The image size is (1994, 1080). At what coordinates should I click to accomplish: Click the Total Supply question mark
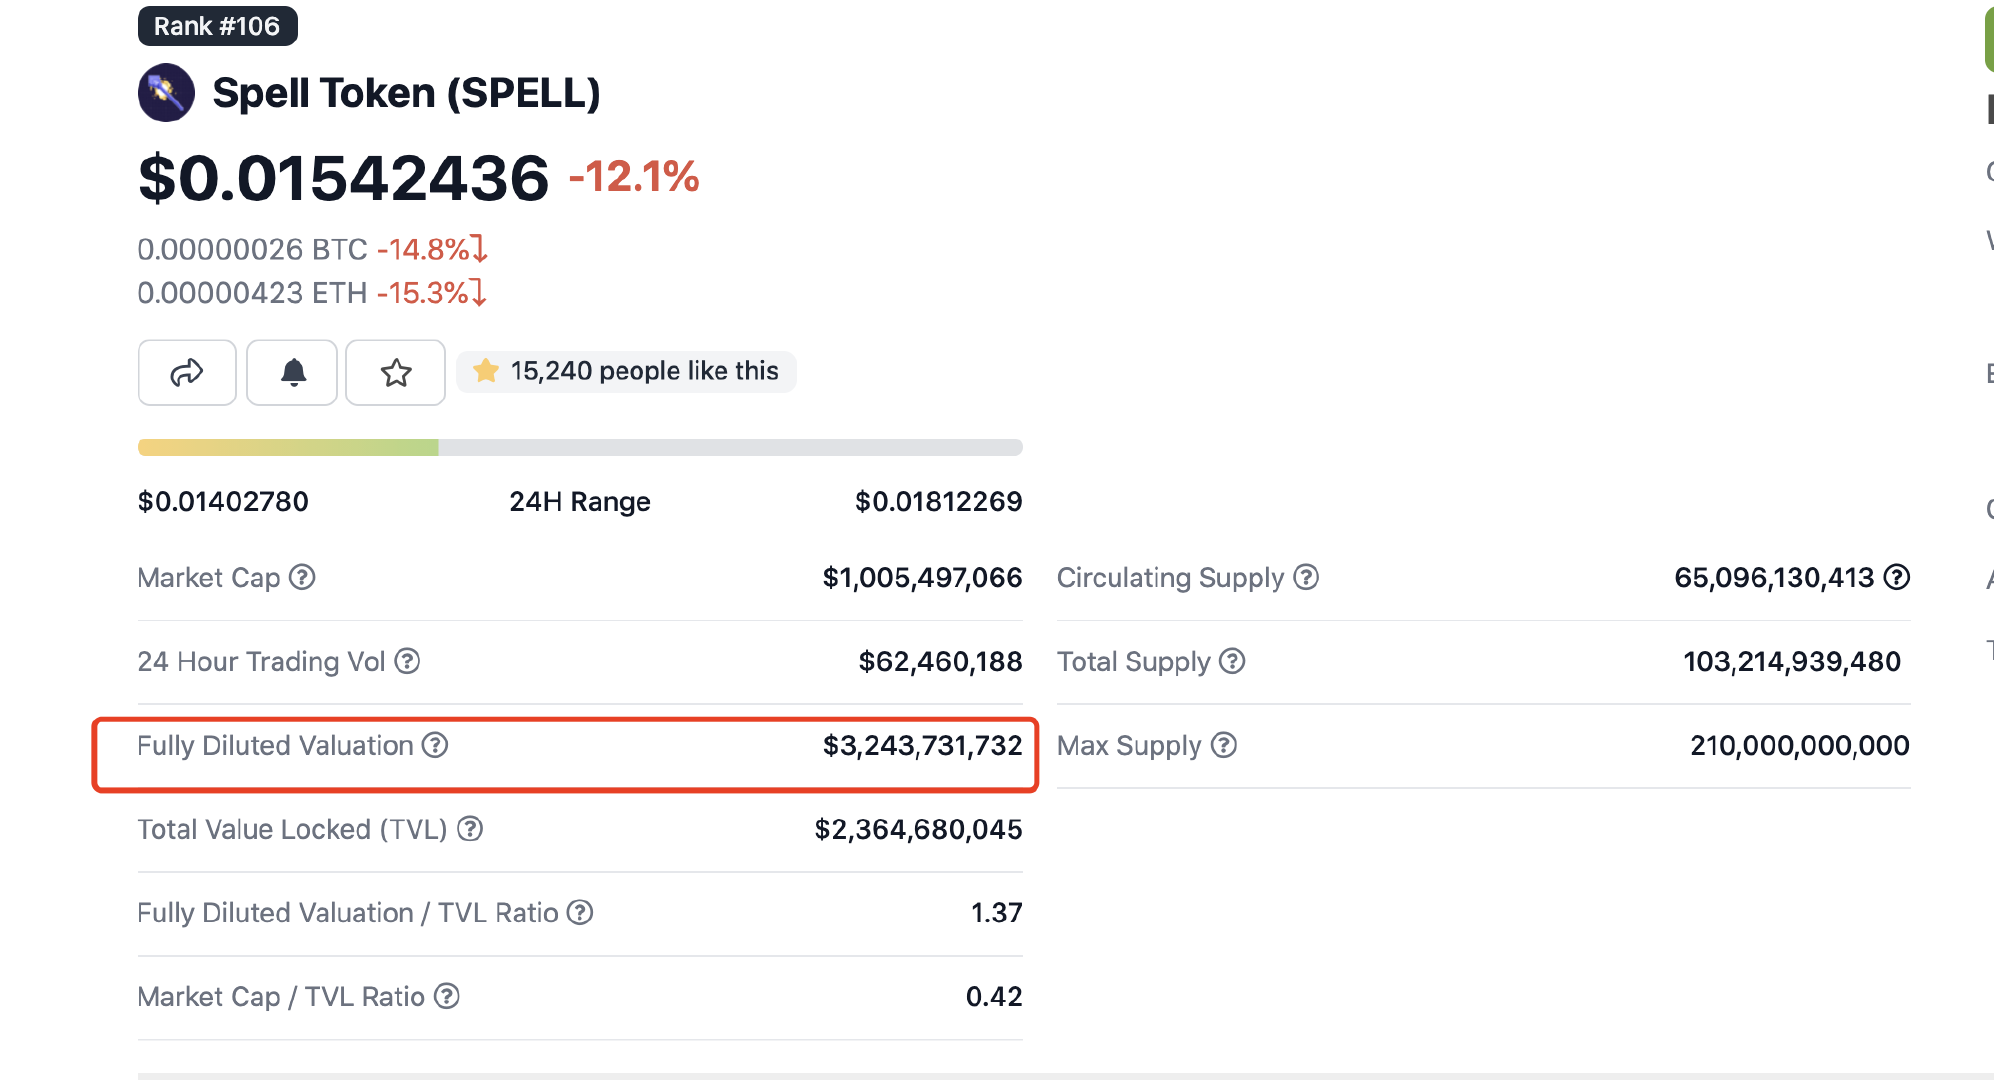1232,661
